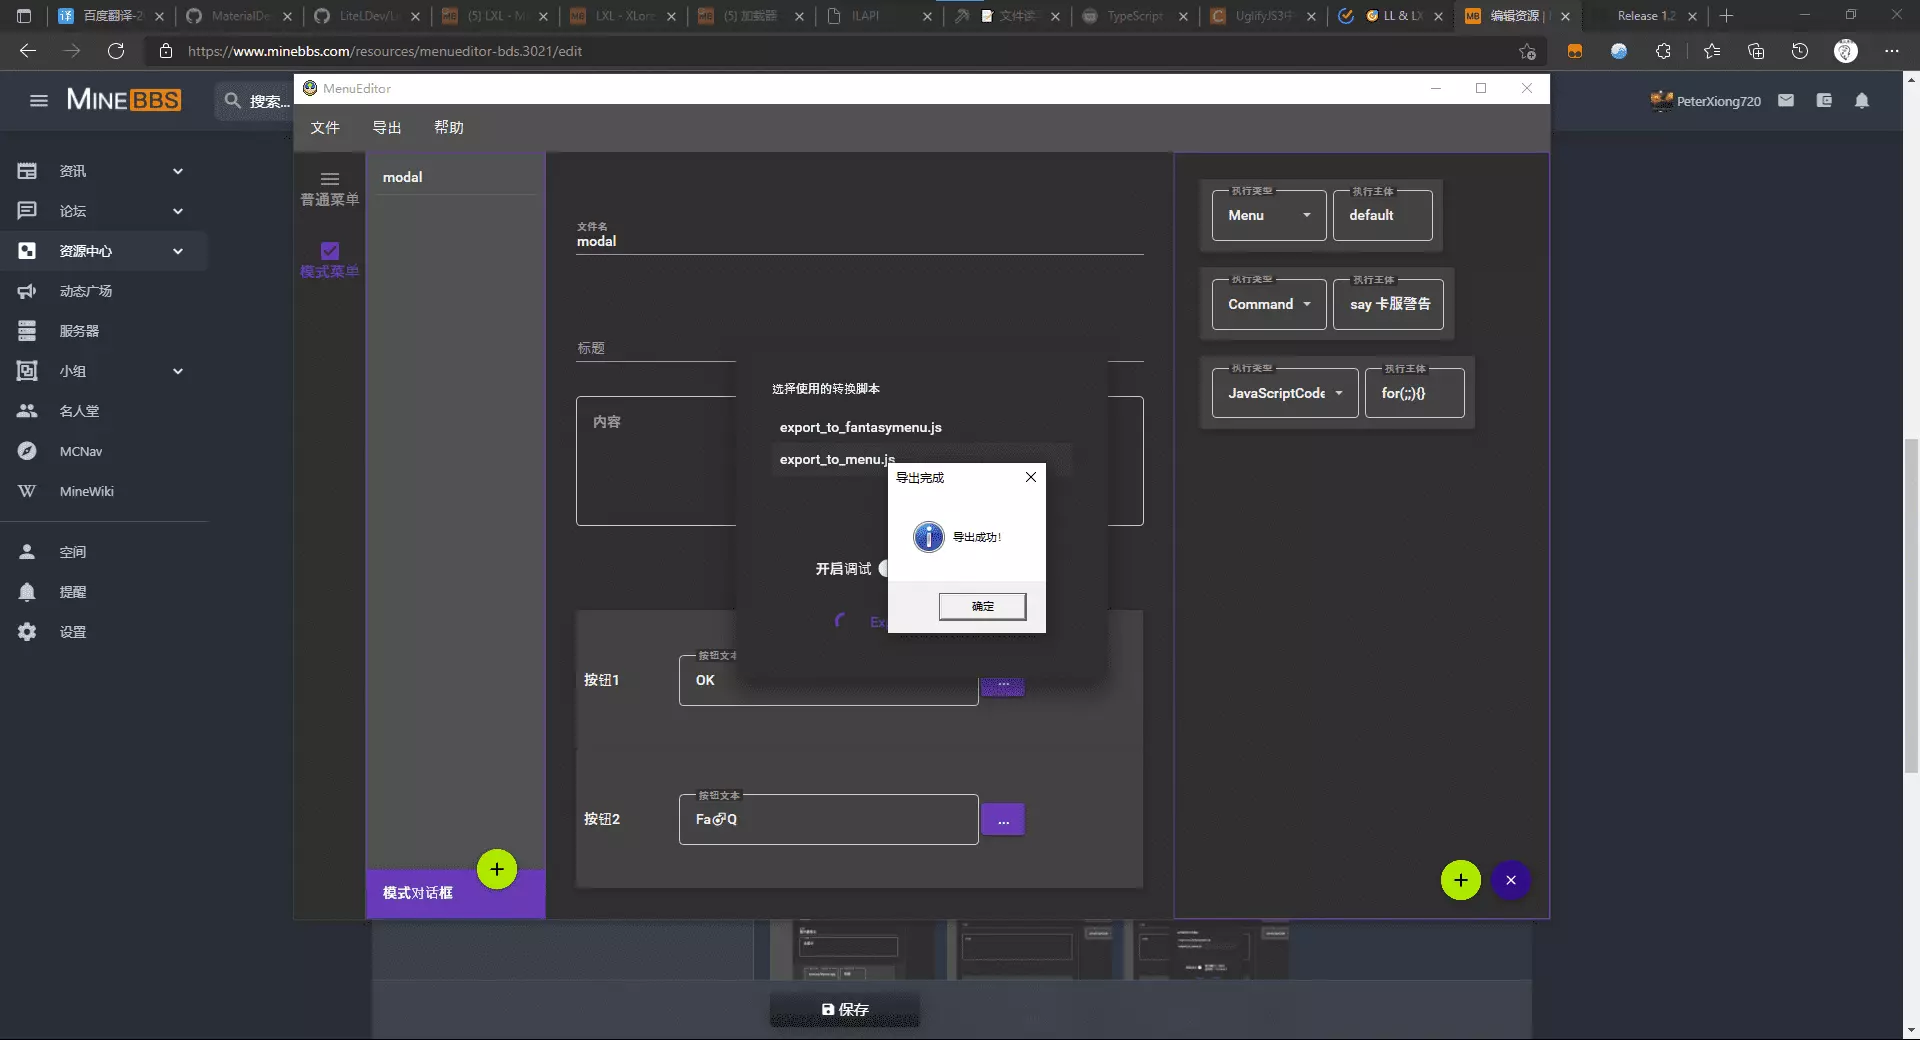The image size is (1920, 1040).
Task: Open the 文件 menu in MenuEditor
Action: click(325, 128)
